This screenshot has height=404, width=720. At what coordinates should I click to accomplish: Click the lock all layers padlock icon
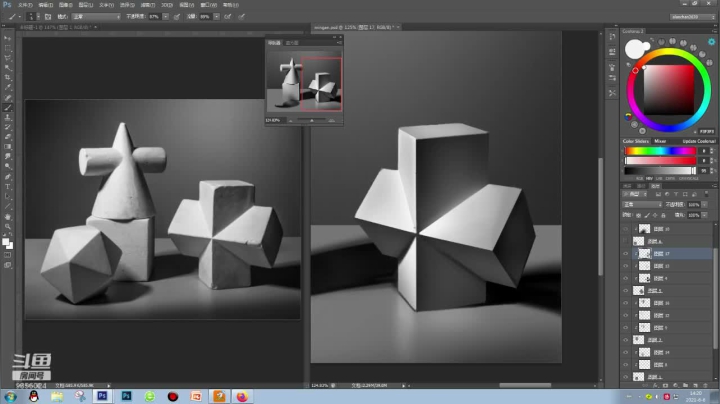(x=663, y=215)
